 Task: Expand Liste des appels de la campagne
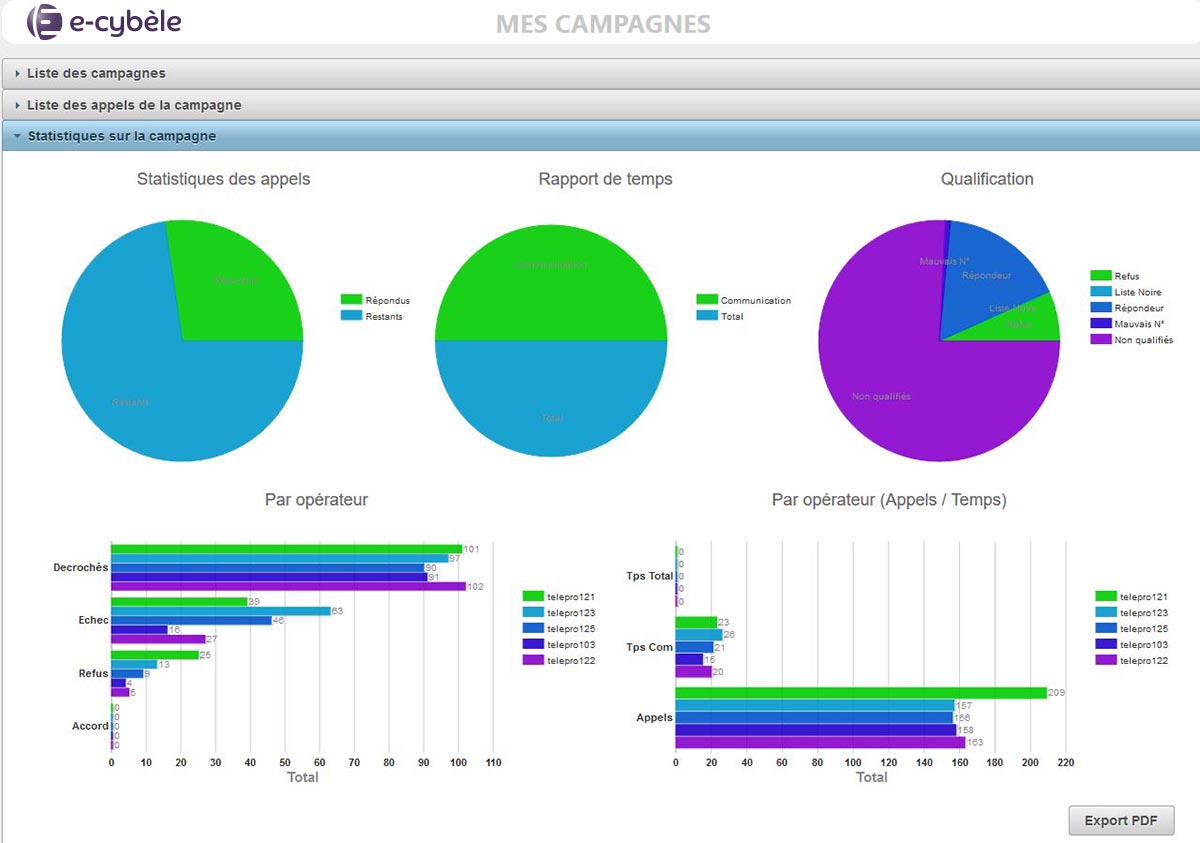600,105
